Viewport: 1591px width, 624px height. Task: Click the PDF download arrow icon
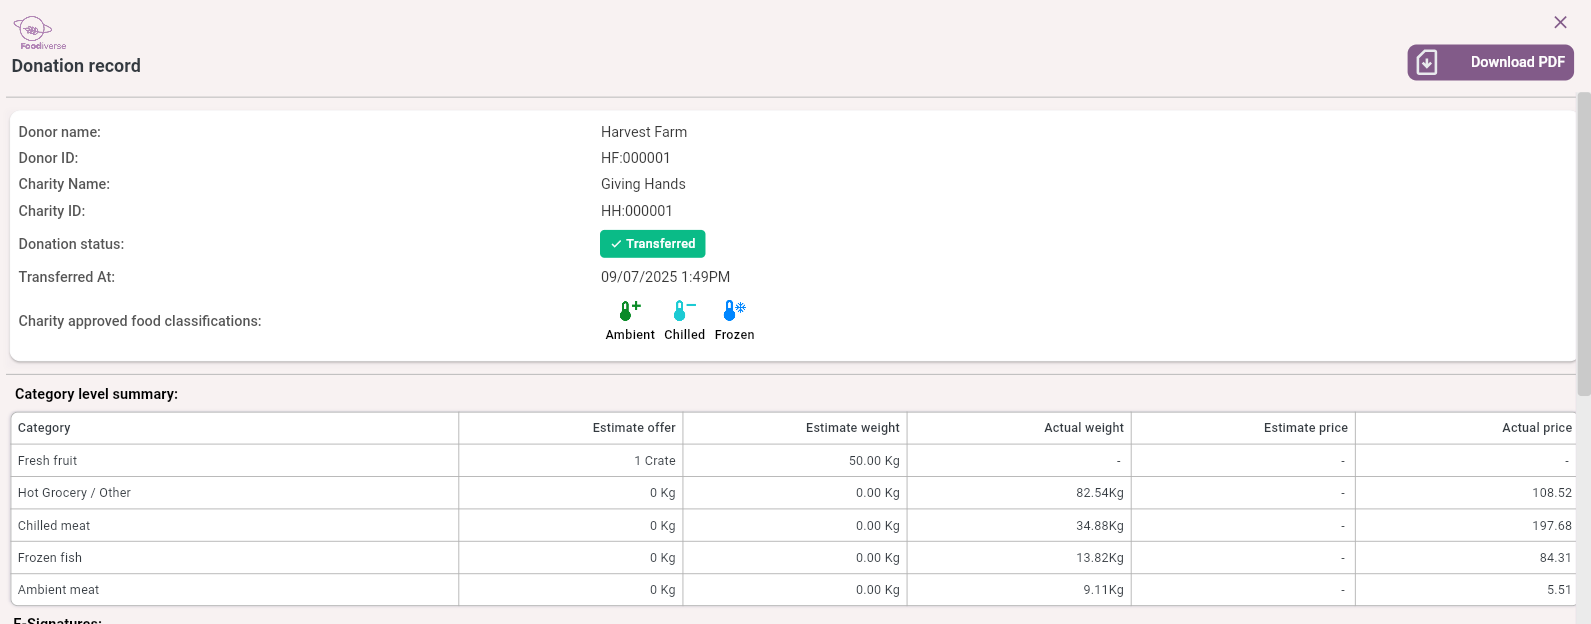coord(1427,63)
